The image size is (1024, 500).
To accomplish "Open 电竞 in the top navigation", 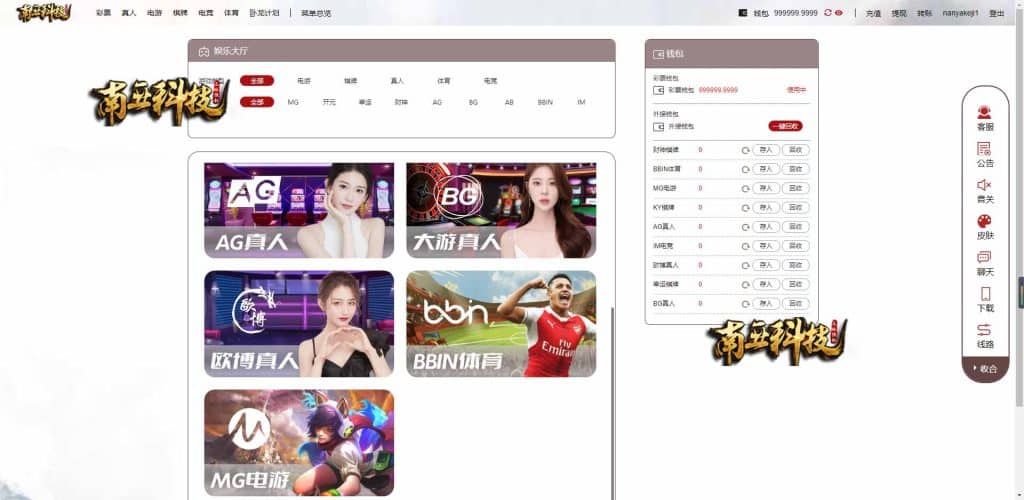I will tap(206, 12).
